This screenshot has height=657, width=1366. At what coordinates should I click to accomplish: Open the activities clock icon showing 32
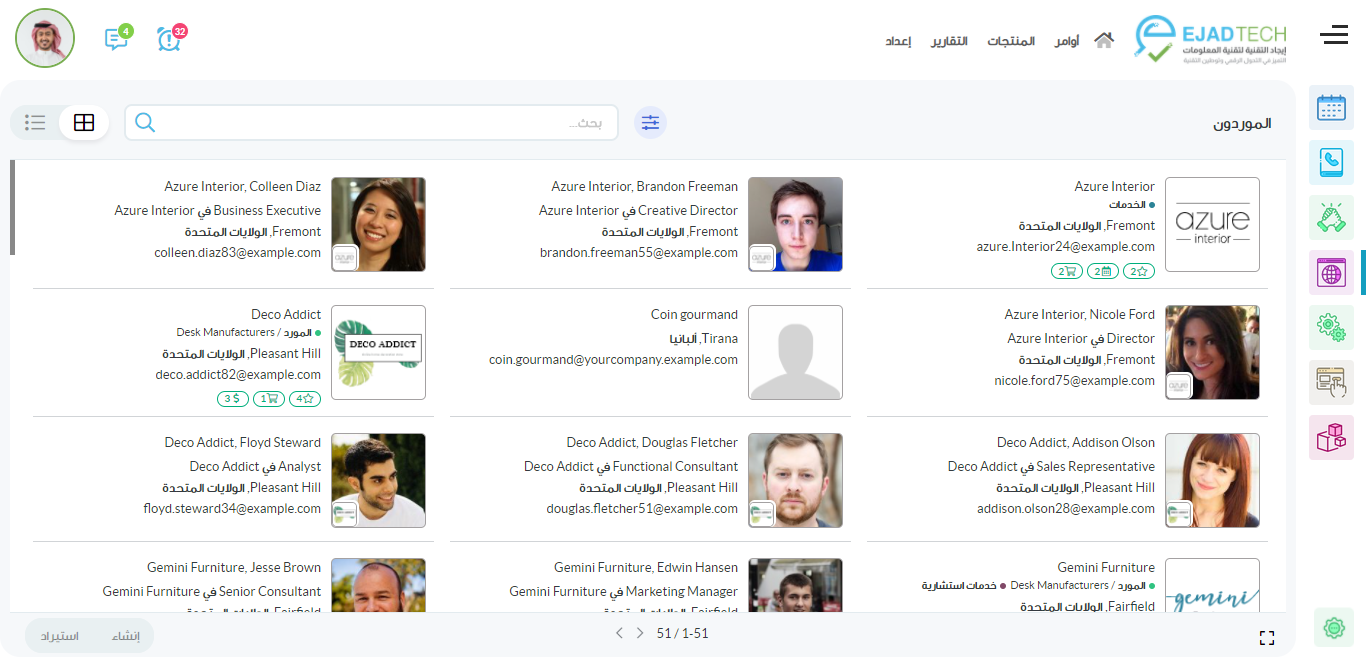click(x=170, y=39)
